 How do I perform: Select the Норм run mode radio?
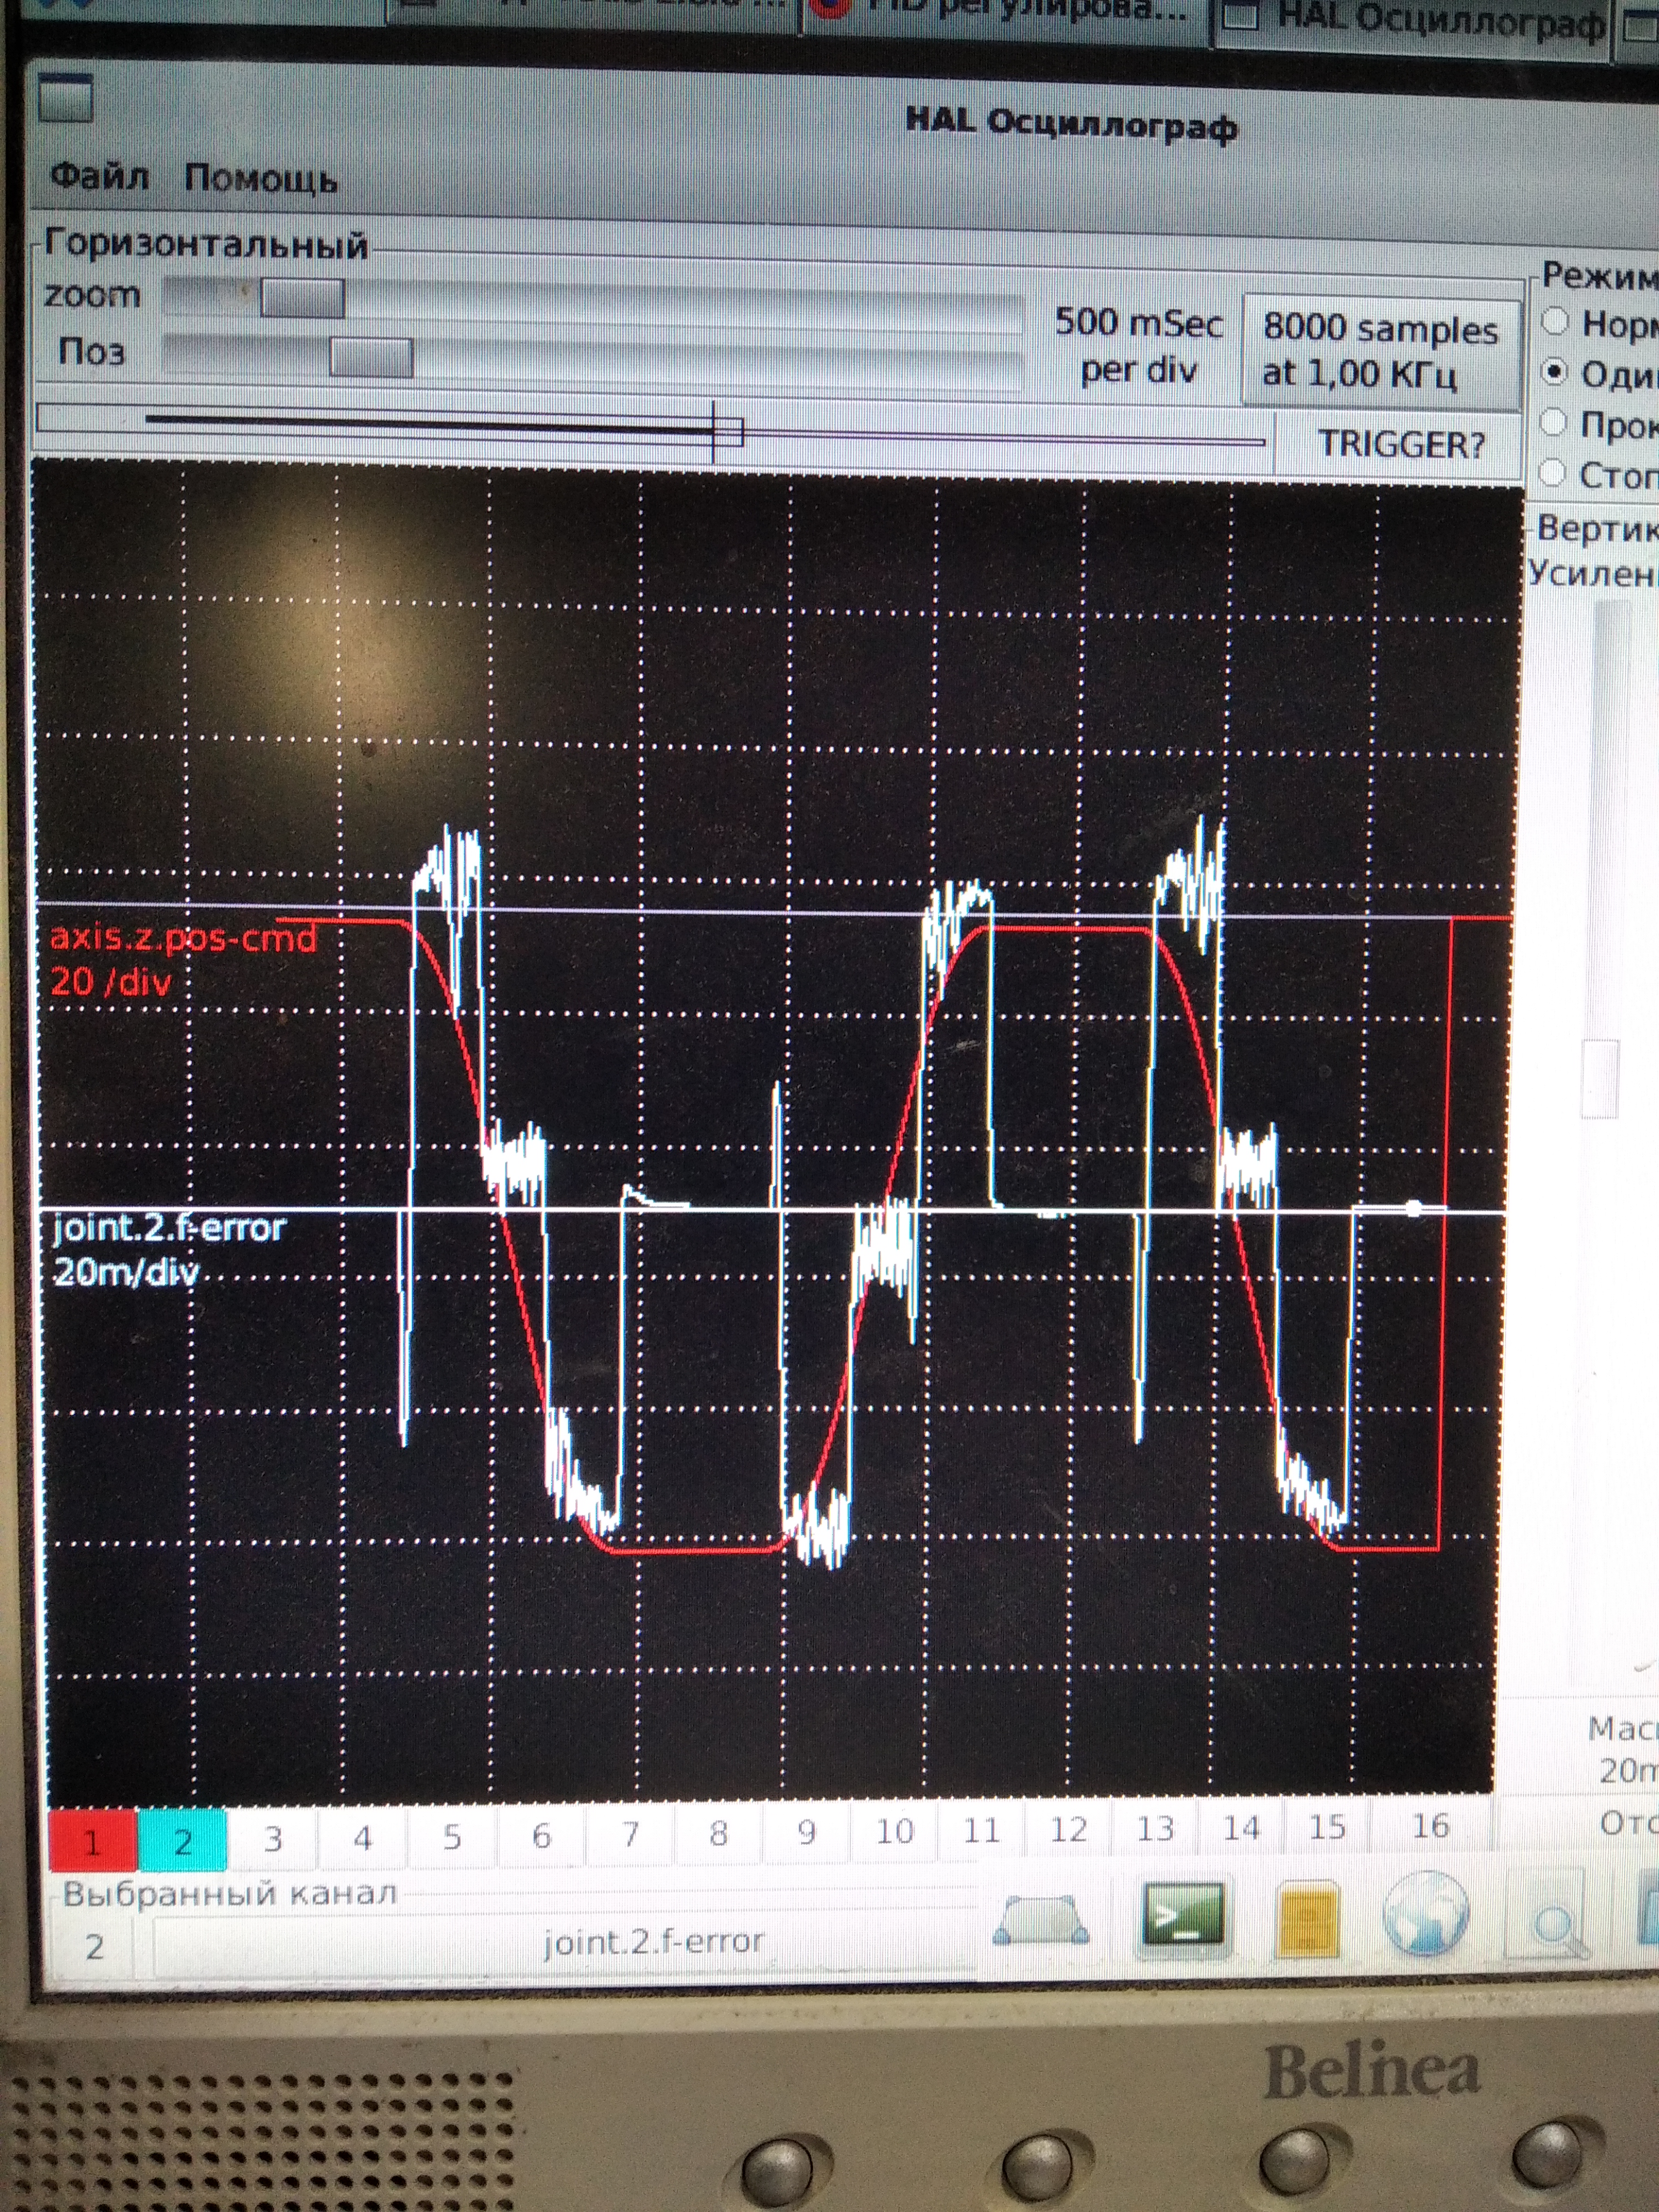coord(1555,322)
